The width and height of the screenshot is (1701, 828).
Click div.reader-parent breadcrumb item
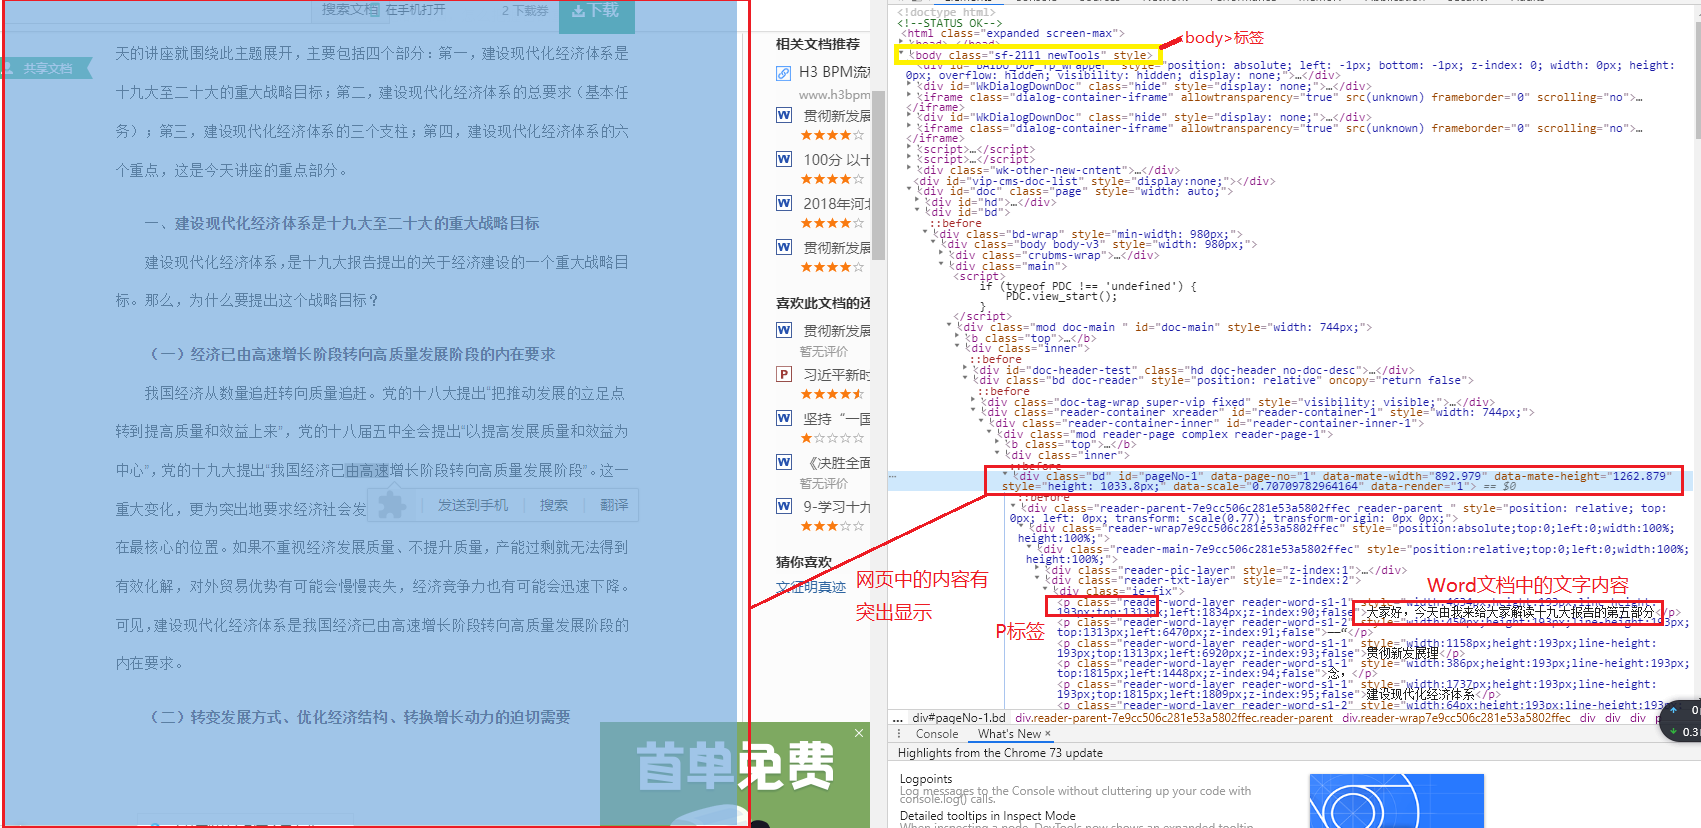pos(1174,718)
